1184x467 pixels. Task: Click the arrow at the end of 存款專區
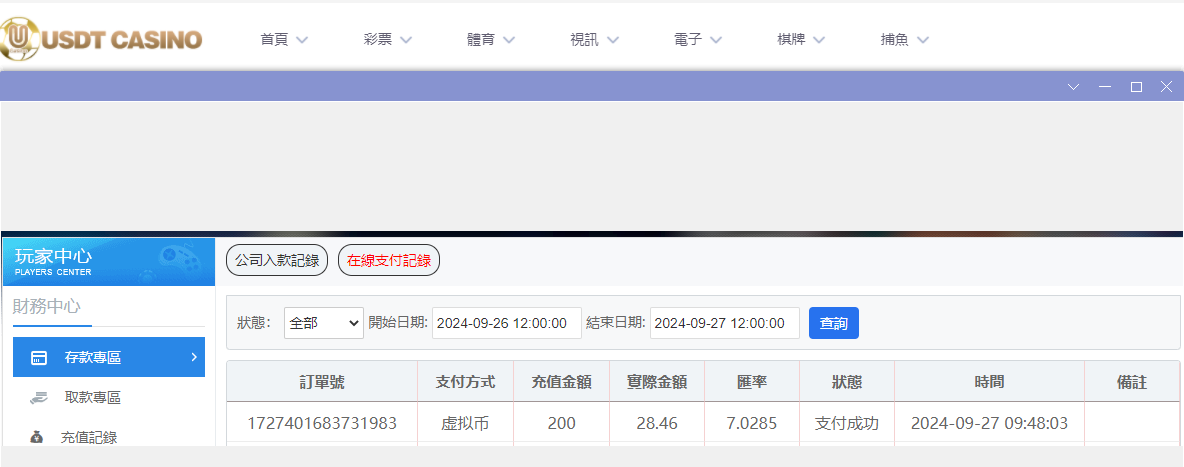[x=194, y=357]
